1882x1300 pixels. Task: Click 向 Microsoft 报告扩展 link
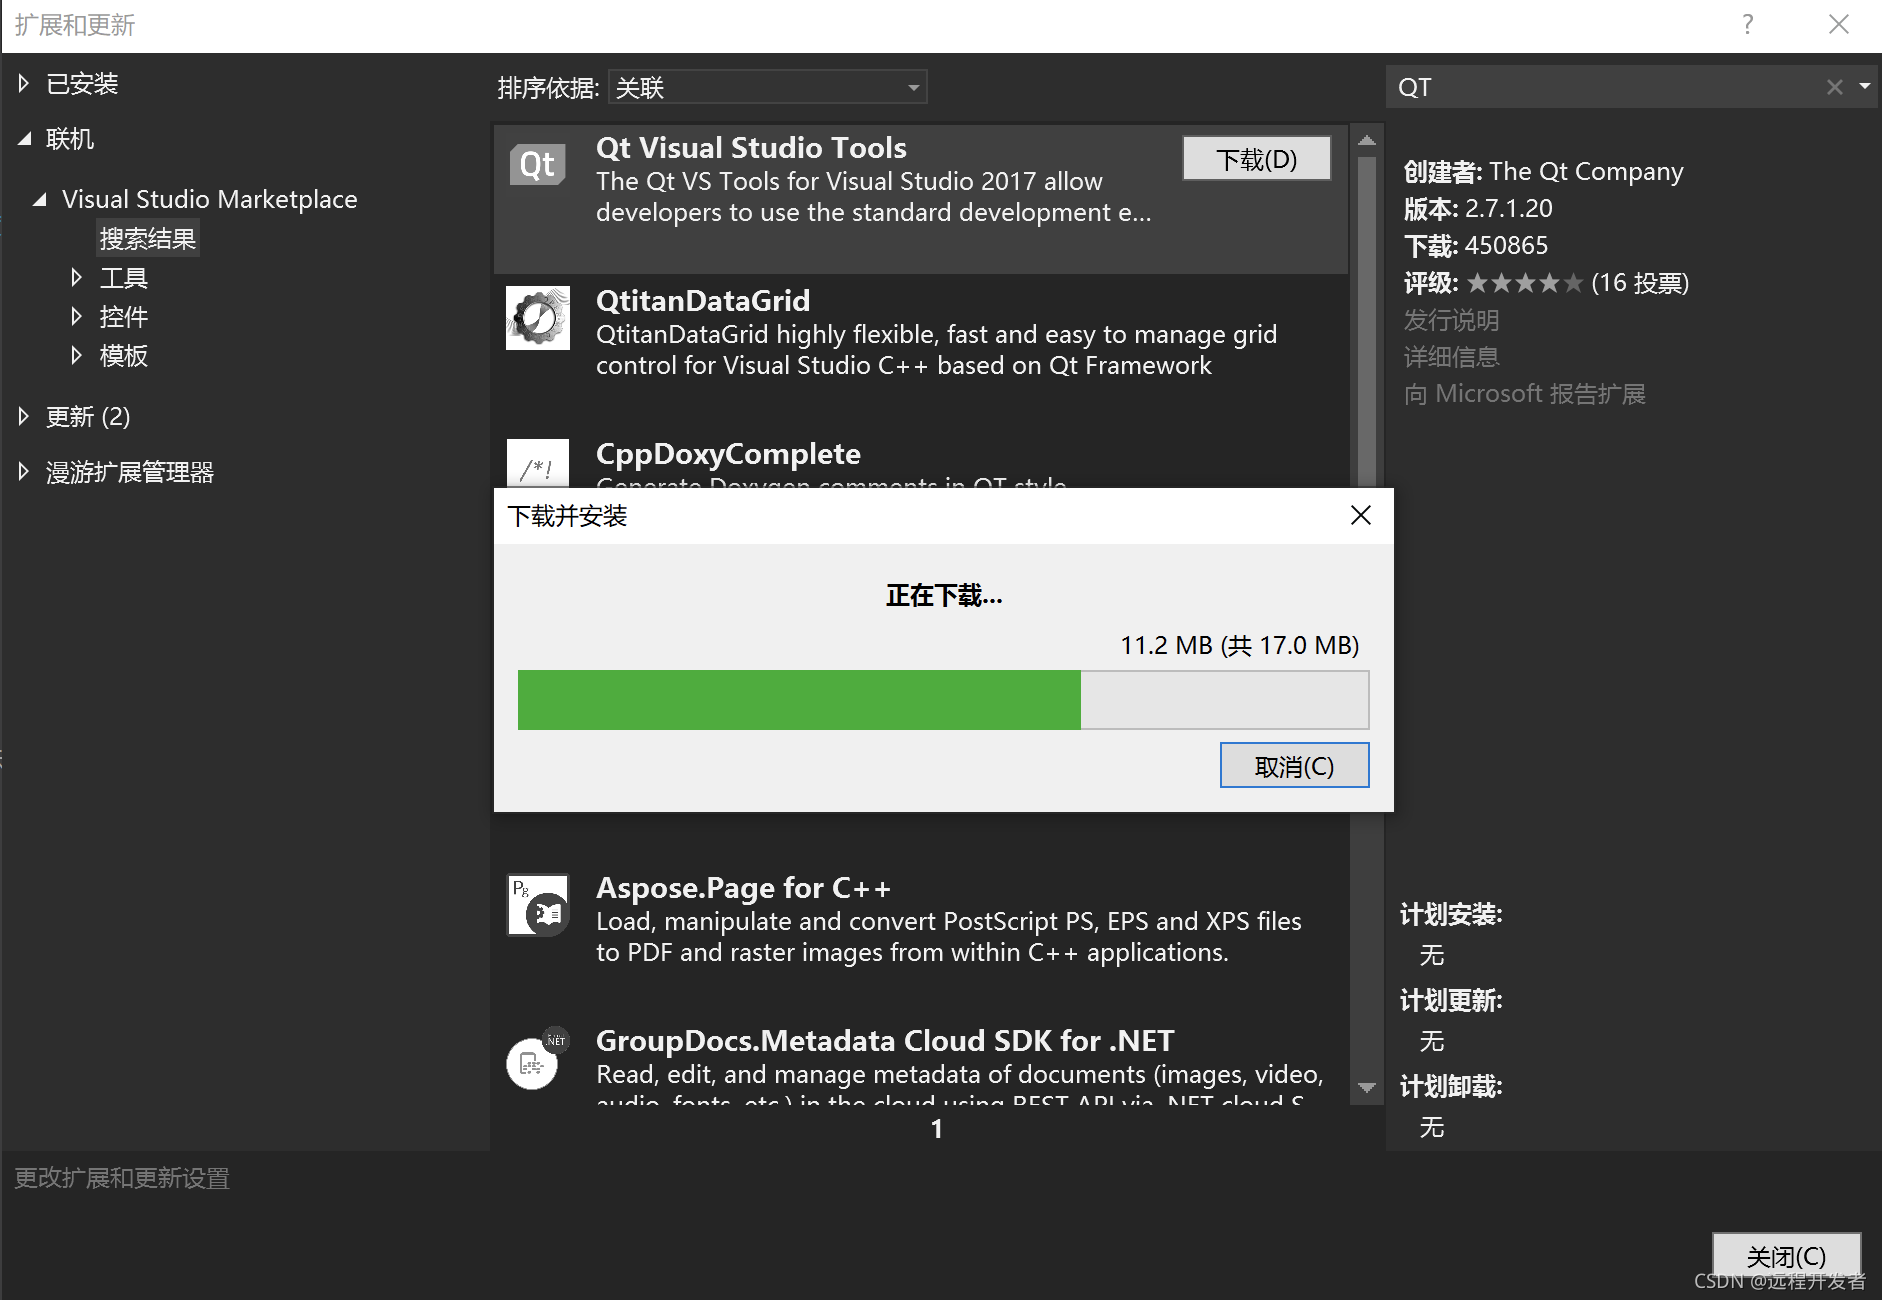click(1524, 394)
